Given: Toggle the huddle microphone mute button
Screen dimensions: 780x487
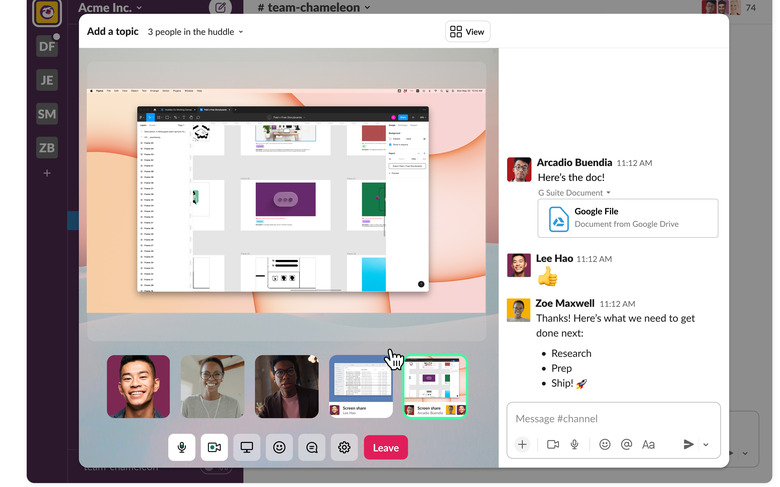Looking at the screenshot, I should [x=182, y=448].
